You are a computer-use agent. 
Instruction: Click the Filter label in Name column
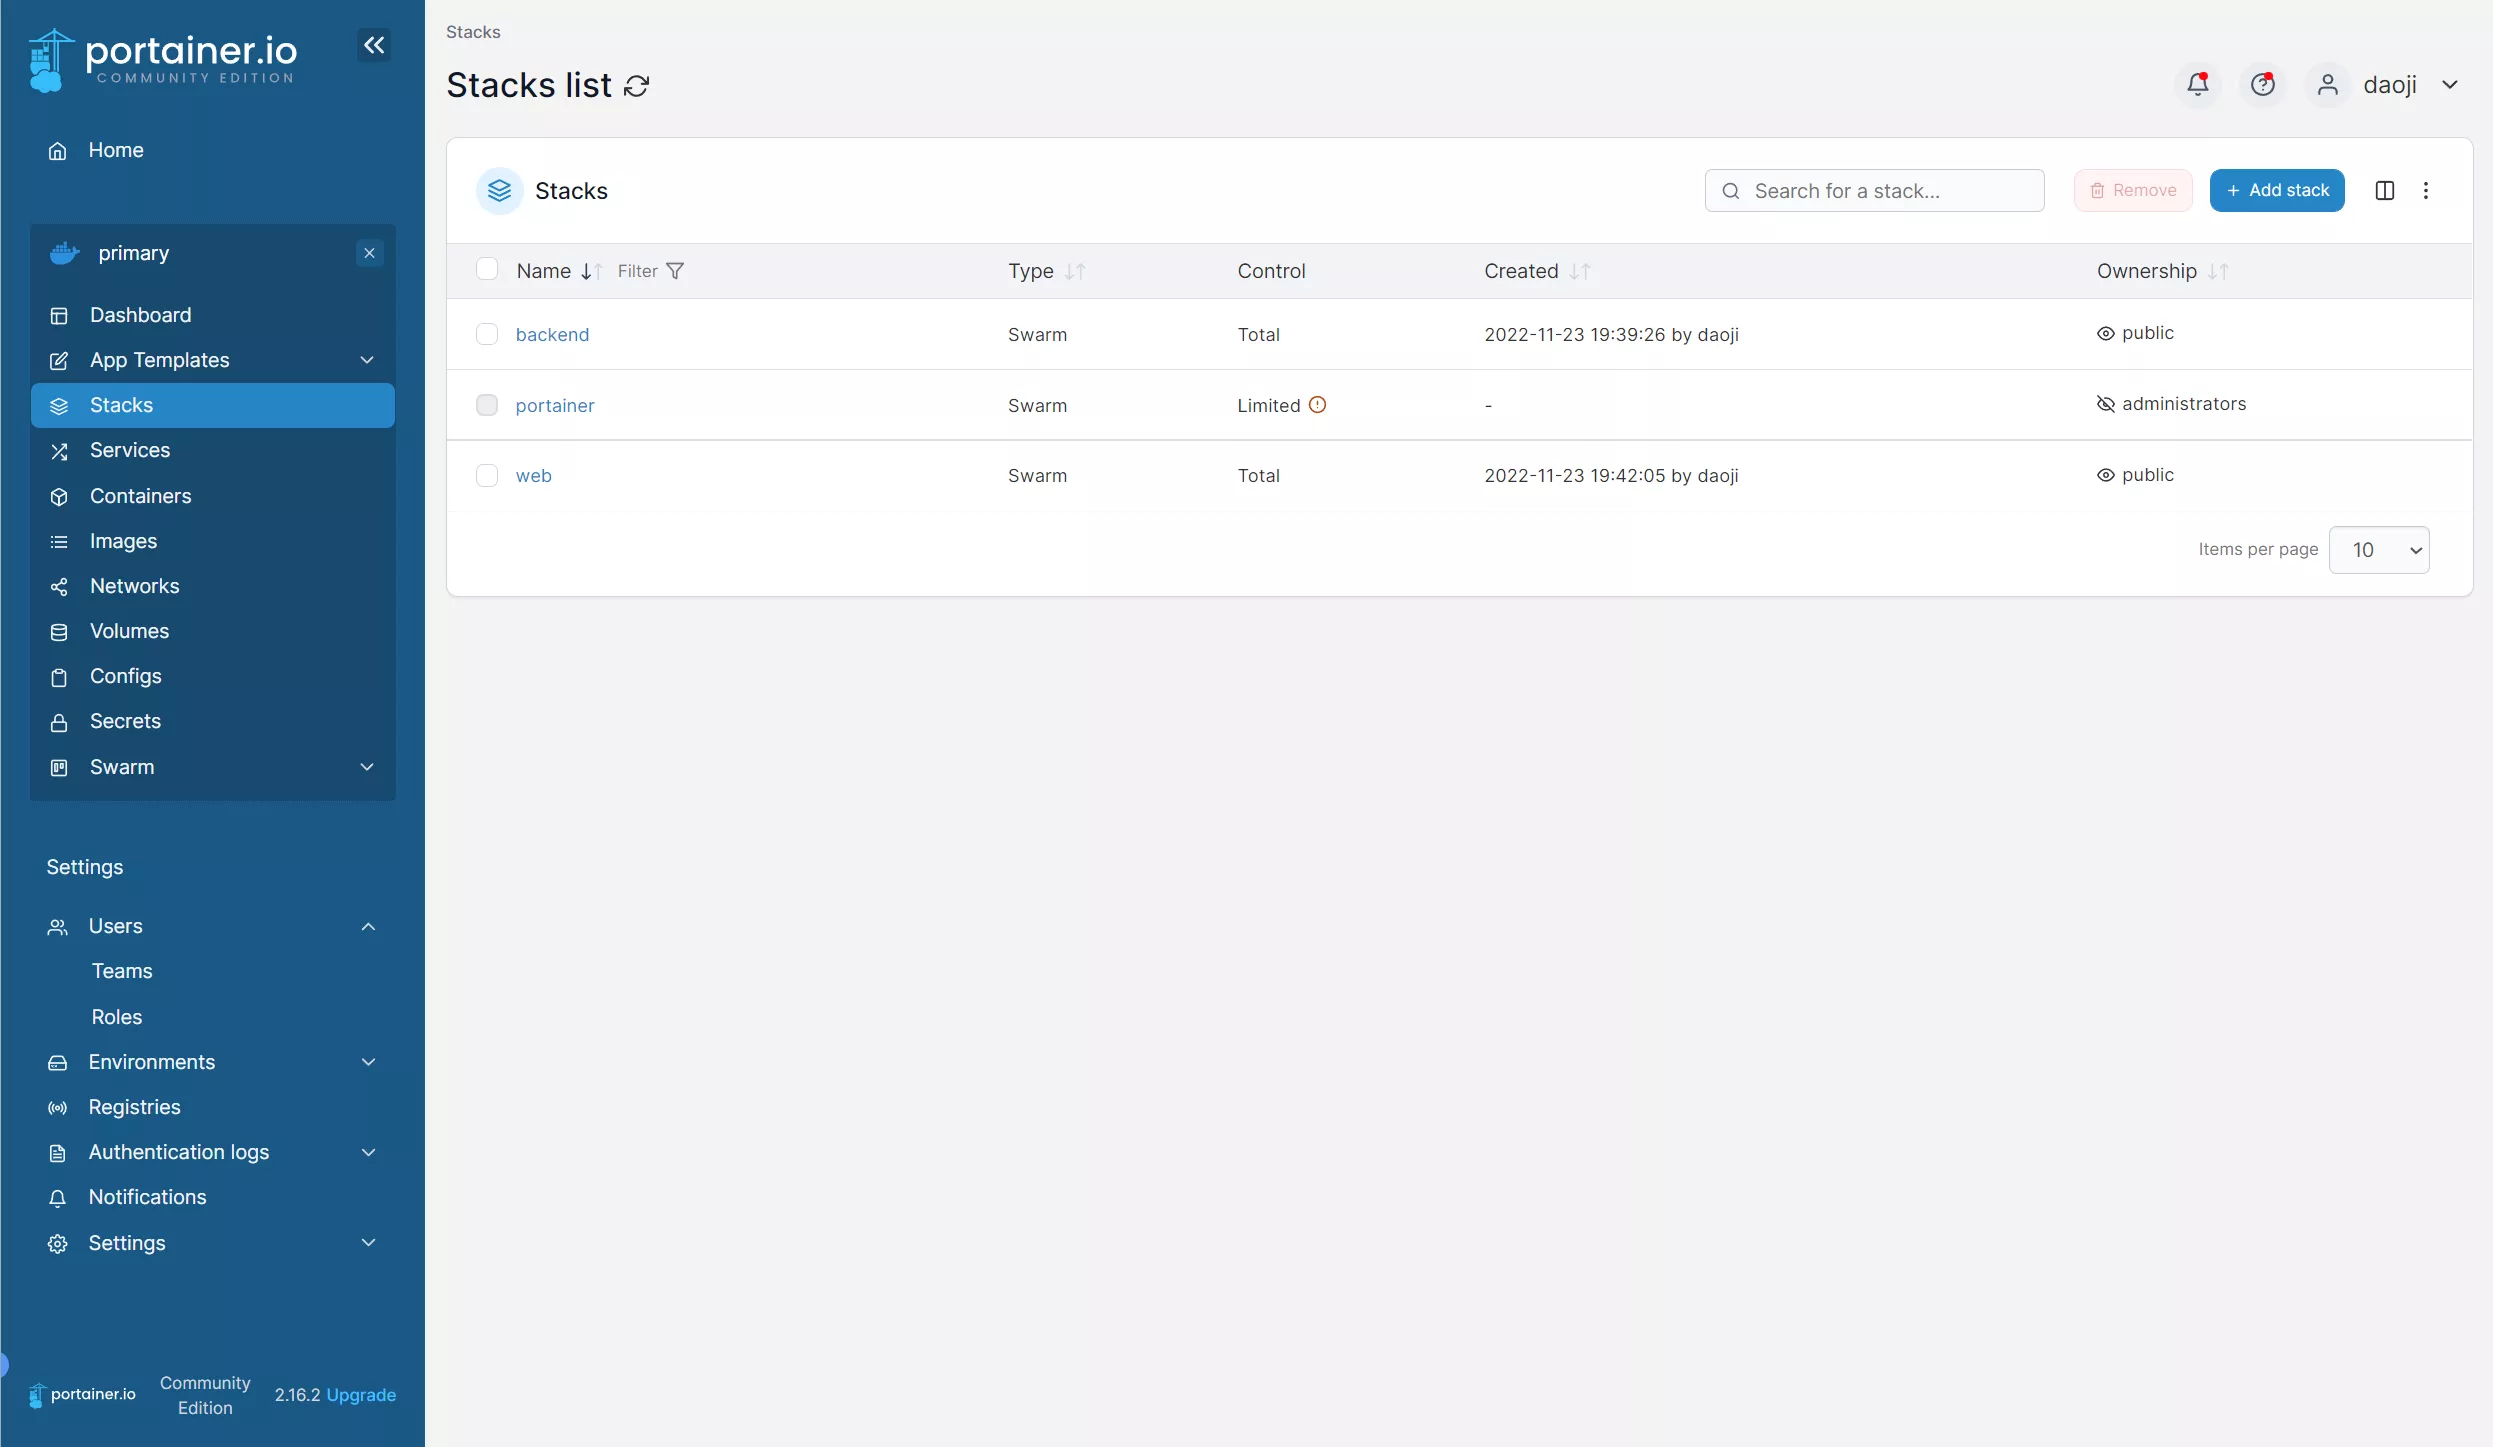click(x=638, y=271)
